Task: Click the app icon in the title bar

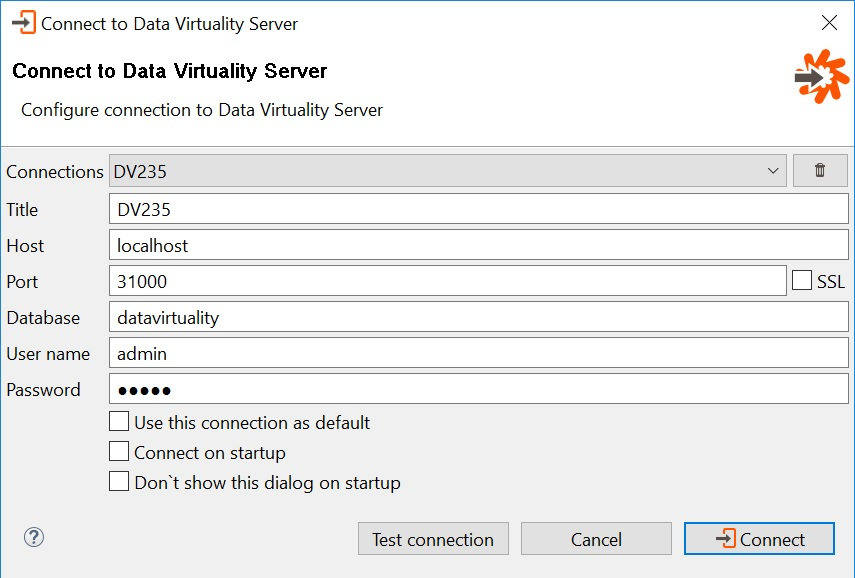Action: [20, 22]
